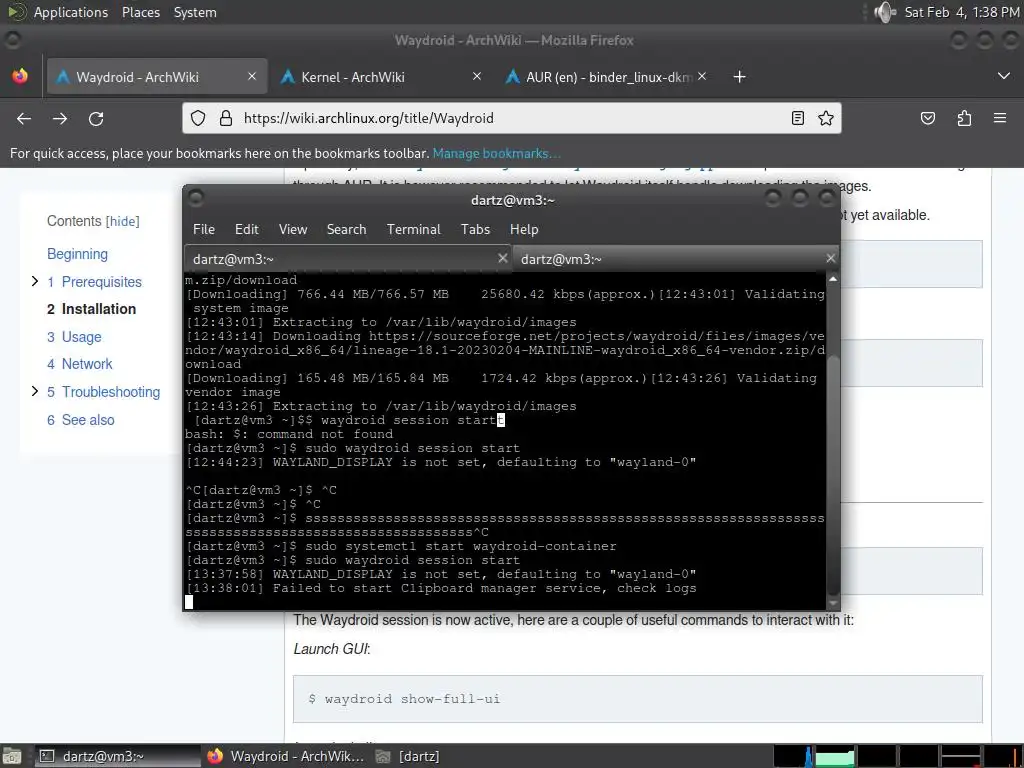The image size is (1024, 768).
Task: Close the Waydroid - ArchWiki tab
Action: [x=252, y=76]
